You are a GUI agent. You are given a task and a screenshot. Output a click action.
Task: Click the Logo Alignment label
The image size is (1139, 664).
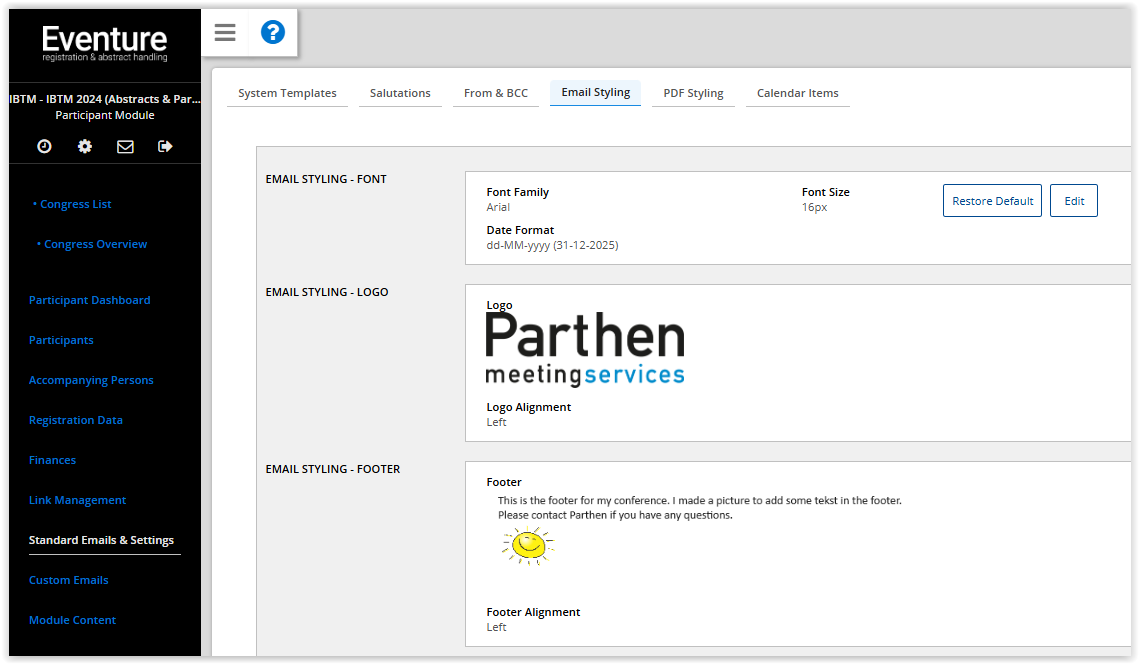tap(529, 407)
